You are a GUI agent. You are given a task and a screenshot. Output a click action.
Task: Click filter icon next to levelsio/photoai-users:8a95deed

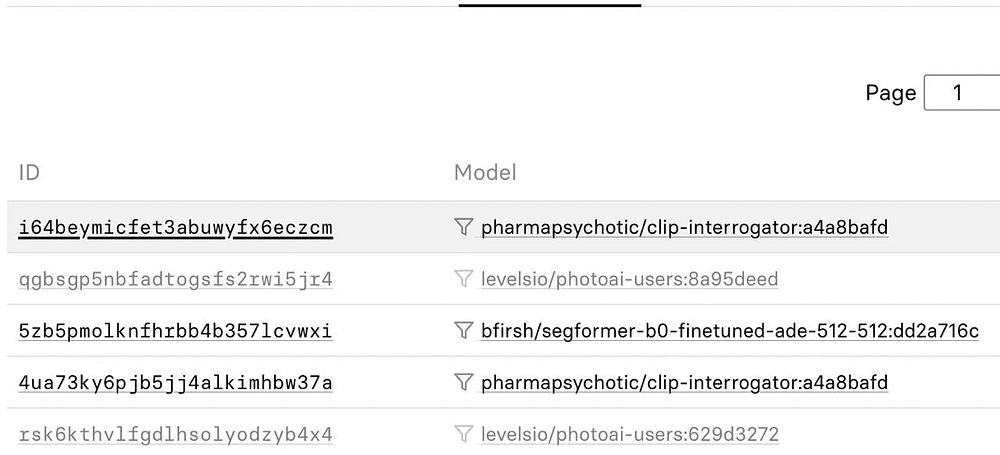click(x=463, y=279)
